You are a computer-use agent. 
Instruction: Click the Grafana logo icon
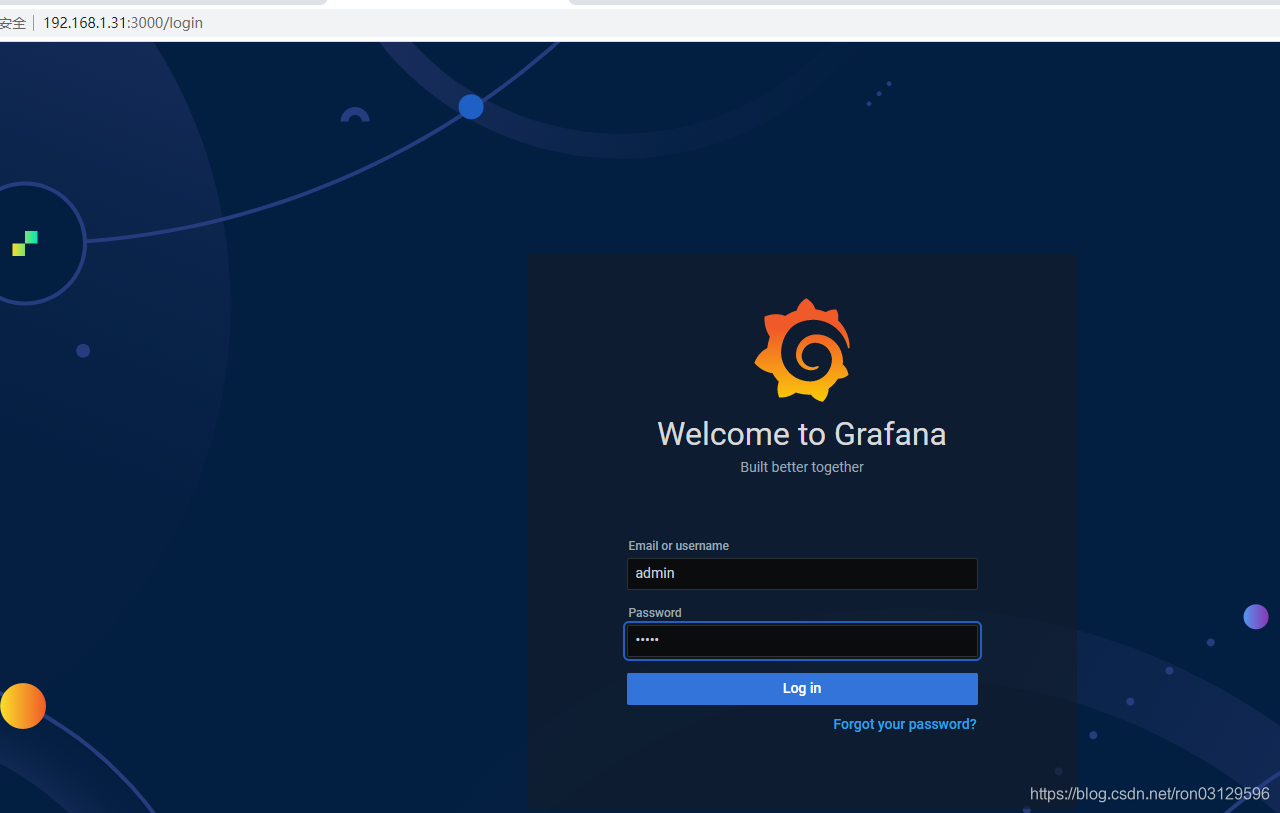[802, 350]
